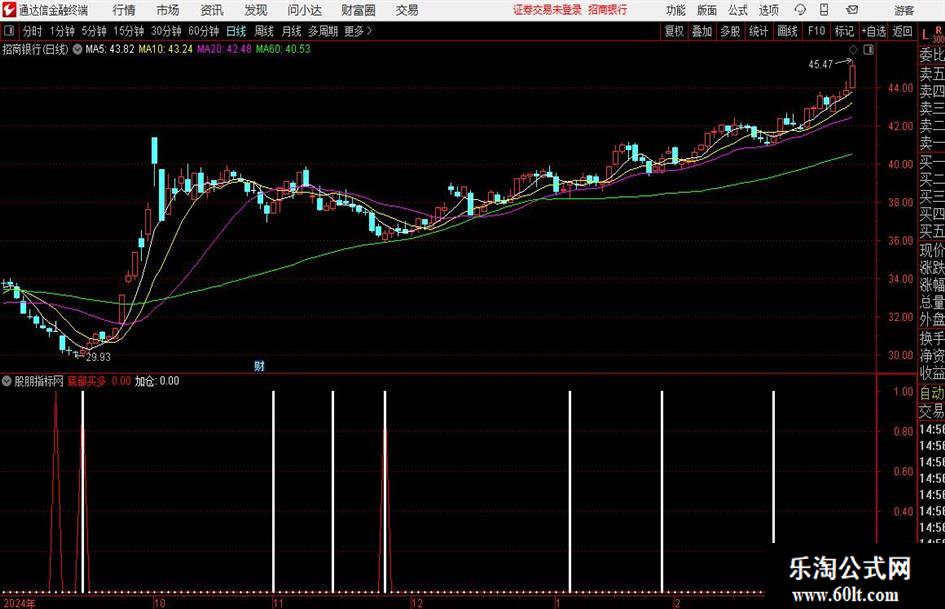Viewport: 945px width, 609px height.
Task: Open the 行情 menu
Action: click(x=124, y=10)
